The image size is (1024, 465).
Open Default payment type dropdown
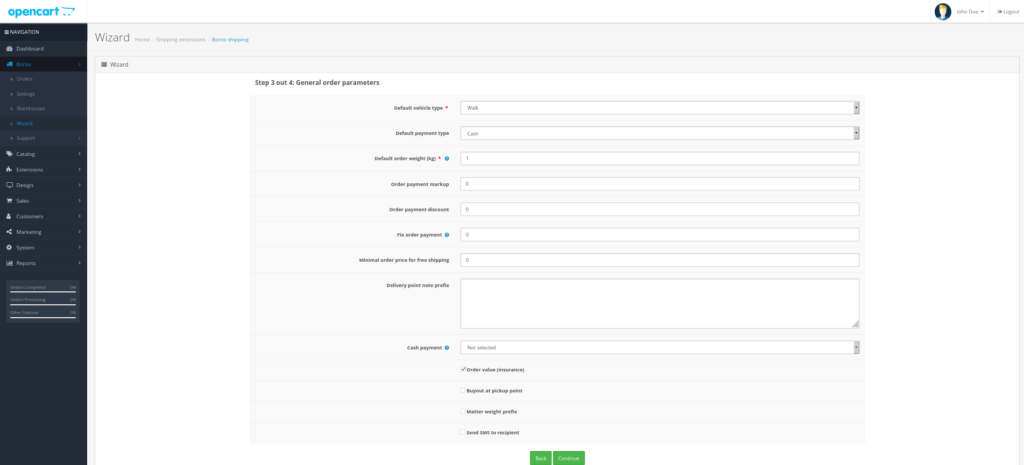(x=659, y=132)
